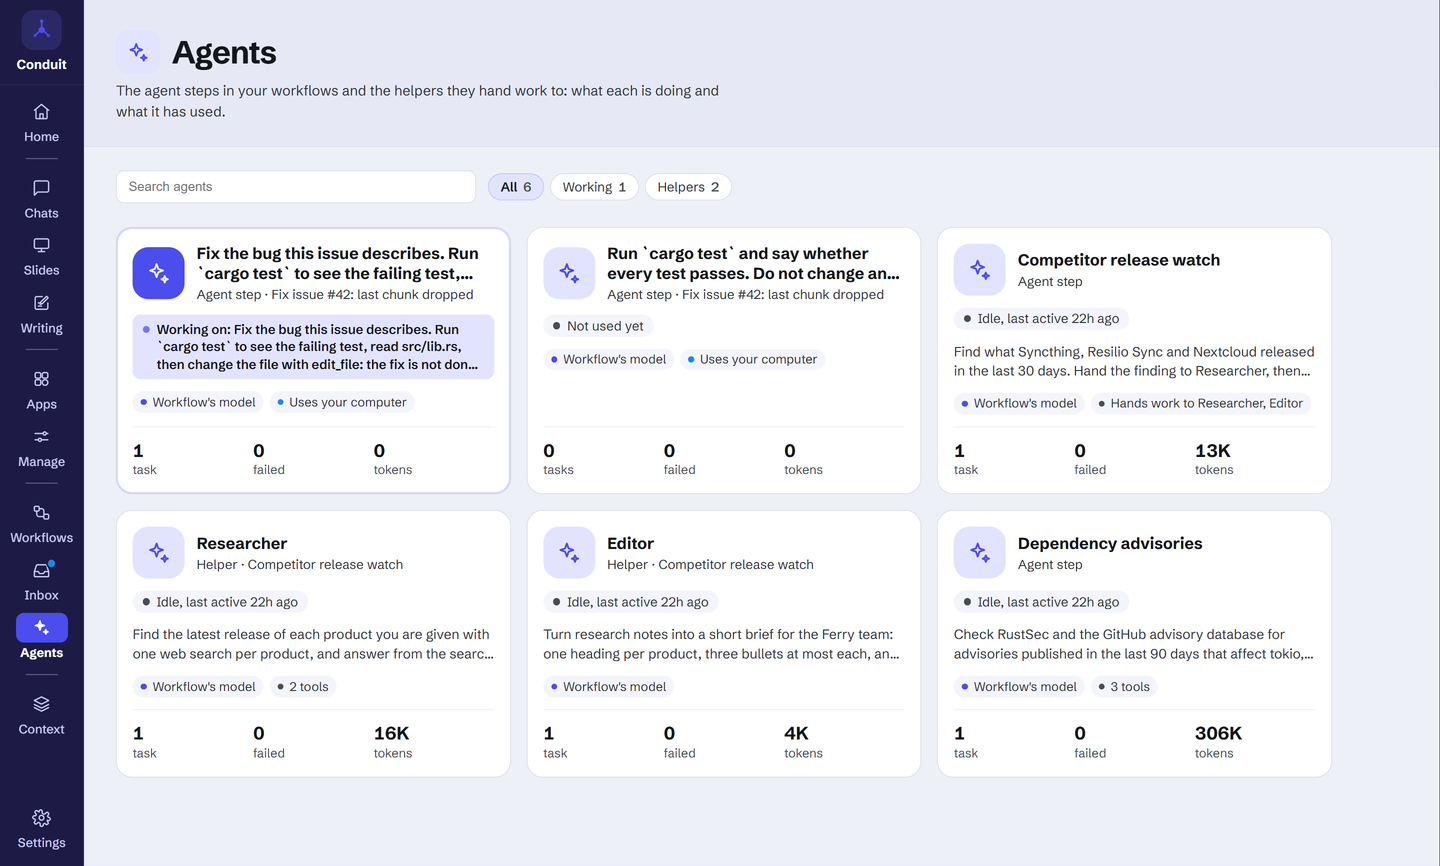This screenshot has height=866, width=1440.
Task: Click the icon of the working 'Fix the bug' agent
Action: coord(159,273)
